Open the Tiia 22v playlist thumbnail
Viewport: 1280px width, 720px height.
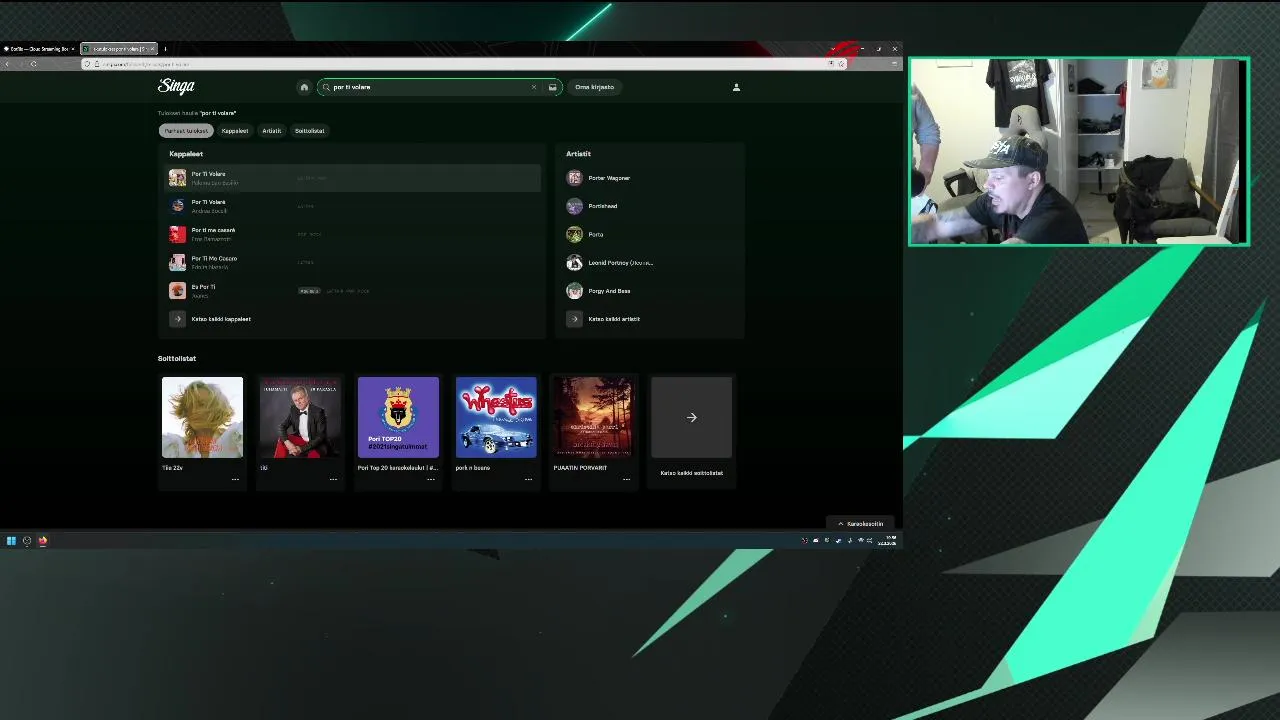tap(202, 417)
